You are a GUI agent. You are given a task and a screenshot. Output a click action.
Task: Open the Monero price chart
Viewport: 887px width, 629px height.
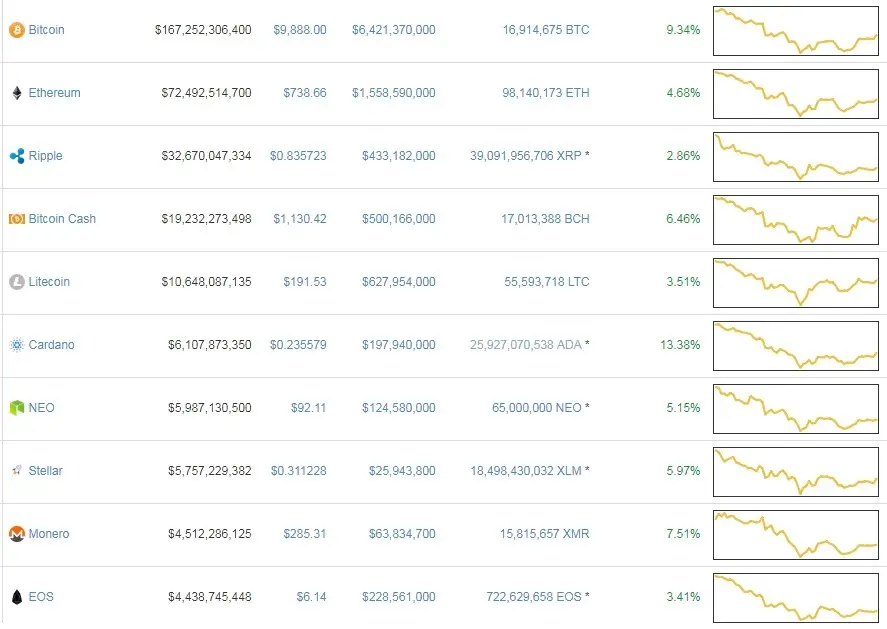click(796, 535)
